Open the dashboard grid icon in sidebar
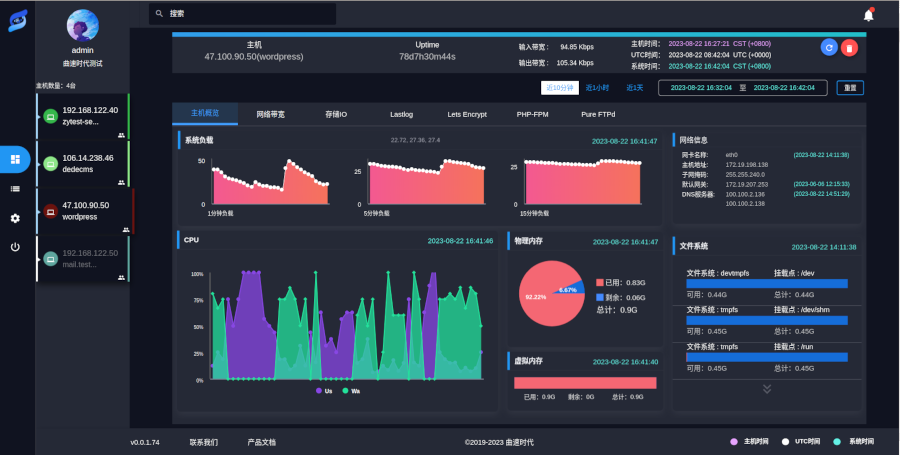This screenshot has width=900, height=455. [15, 159]
